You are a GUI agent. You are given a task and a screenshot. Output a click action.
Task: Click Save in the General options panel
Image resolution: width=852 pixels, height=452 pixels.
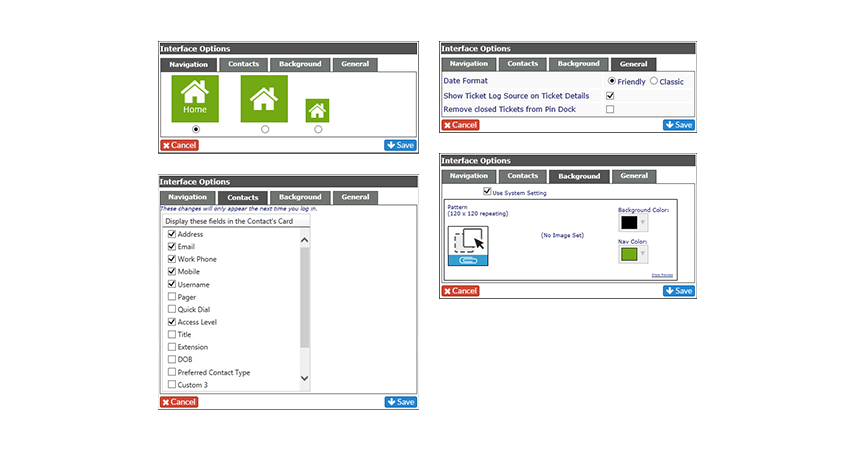(x=679, y=125)
